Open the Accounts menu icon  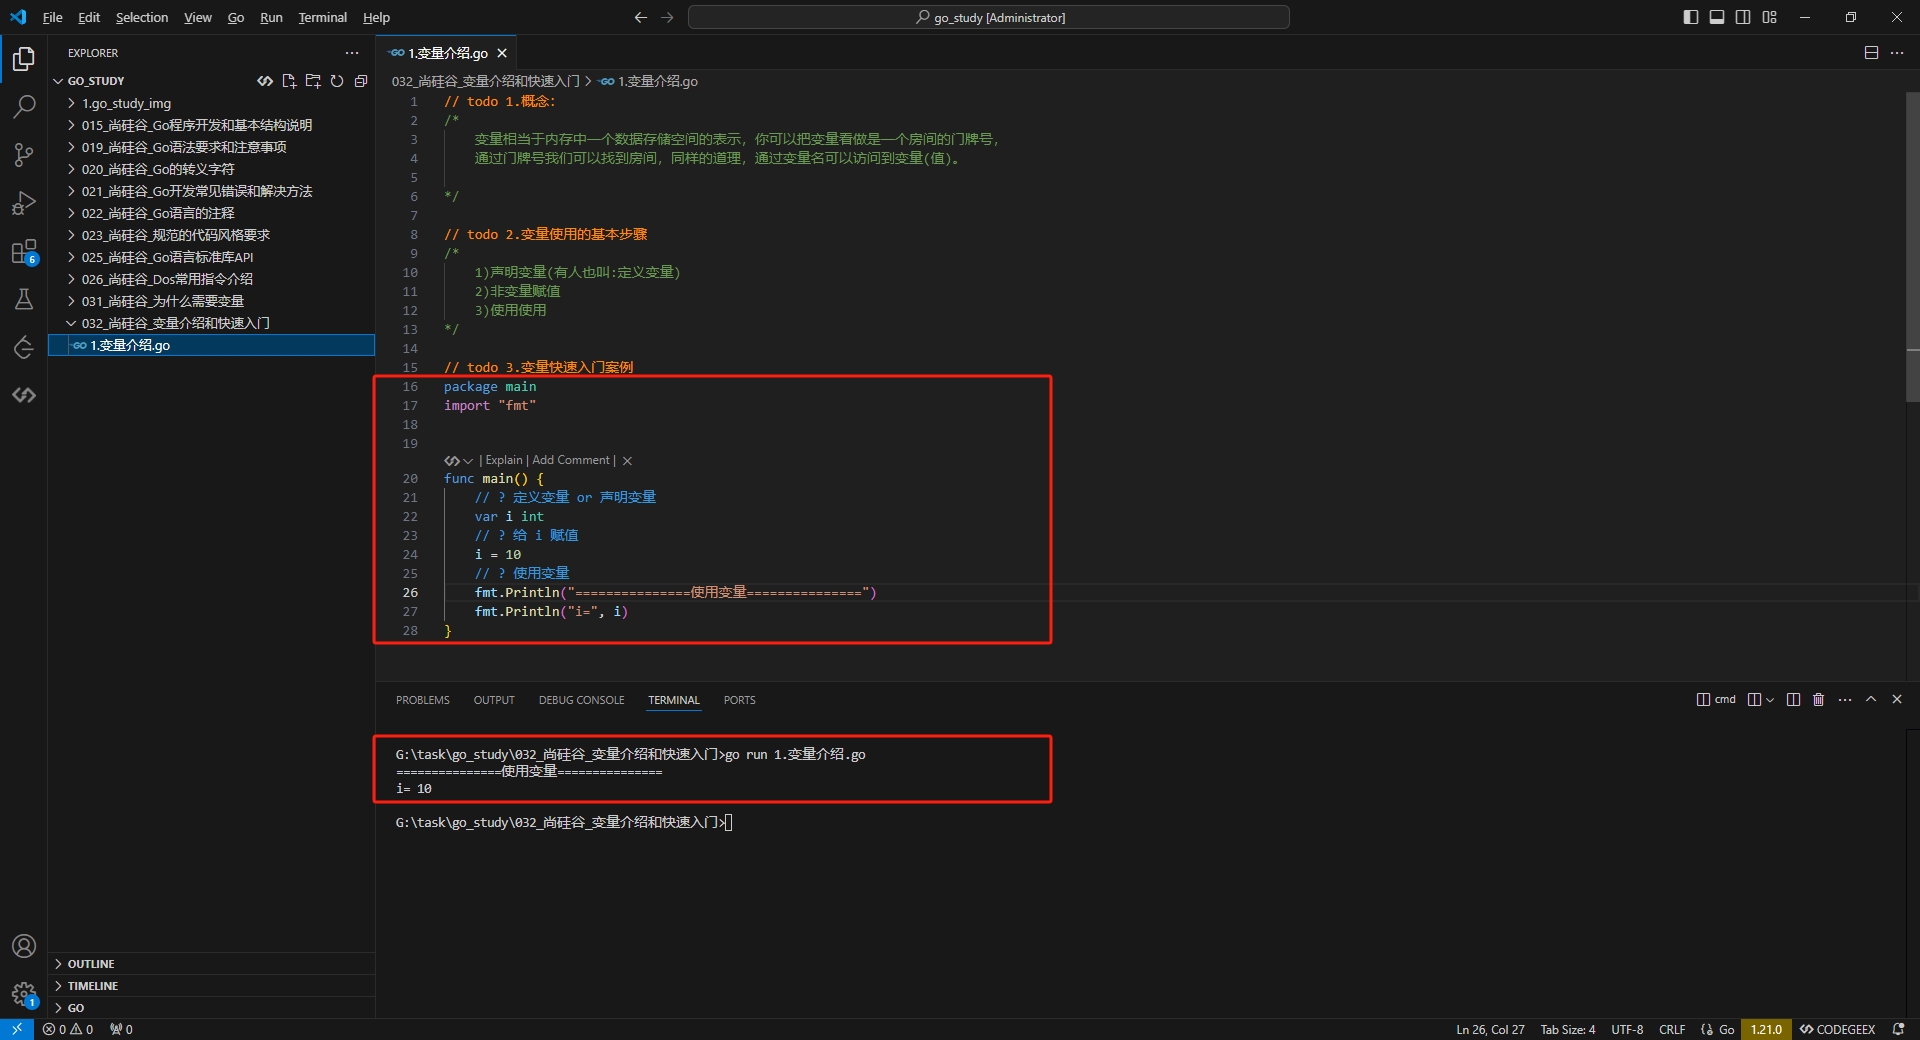click(24, 946)
